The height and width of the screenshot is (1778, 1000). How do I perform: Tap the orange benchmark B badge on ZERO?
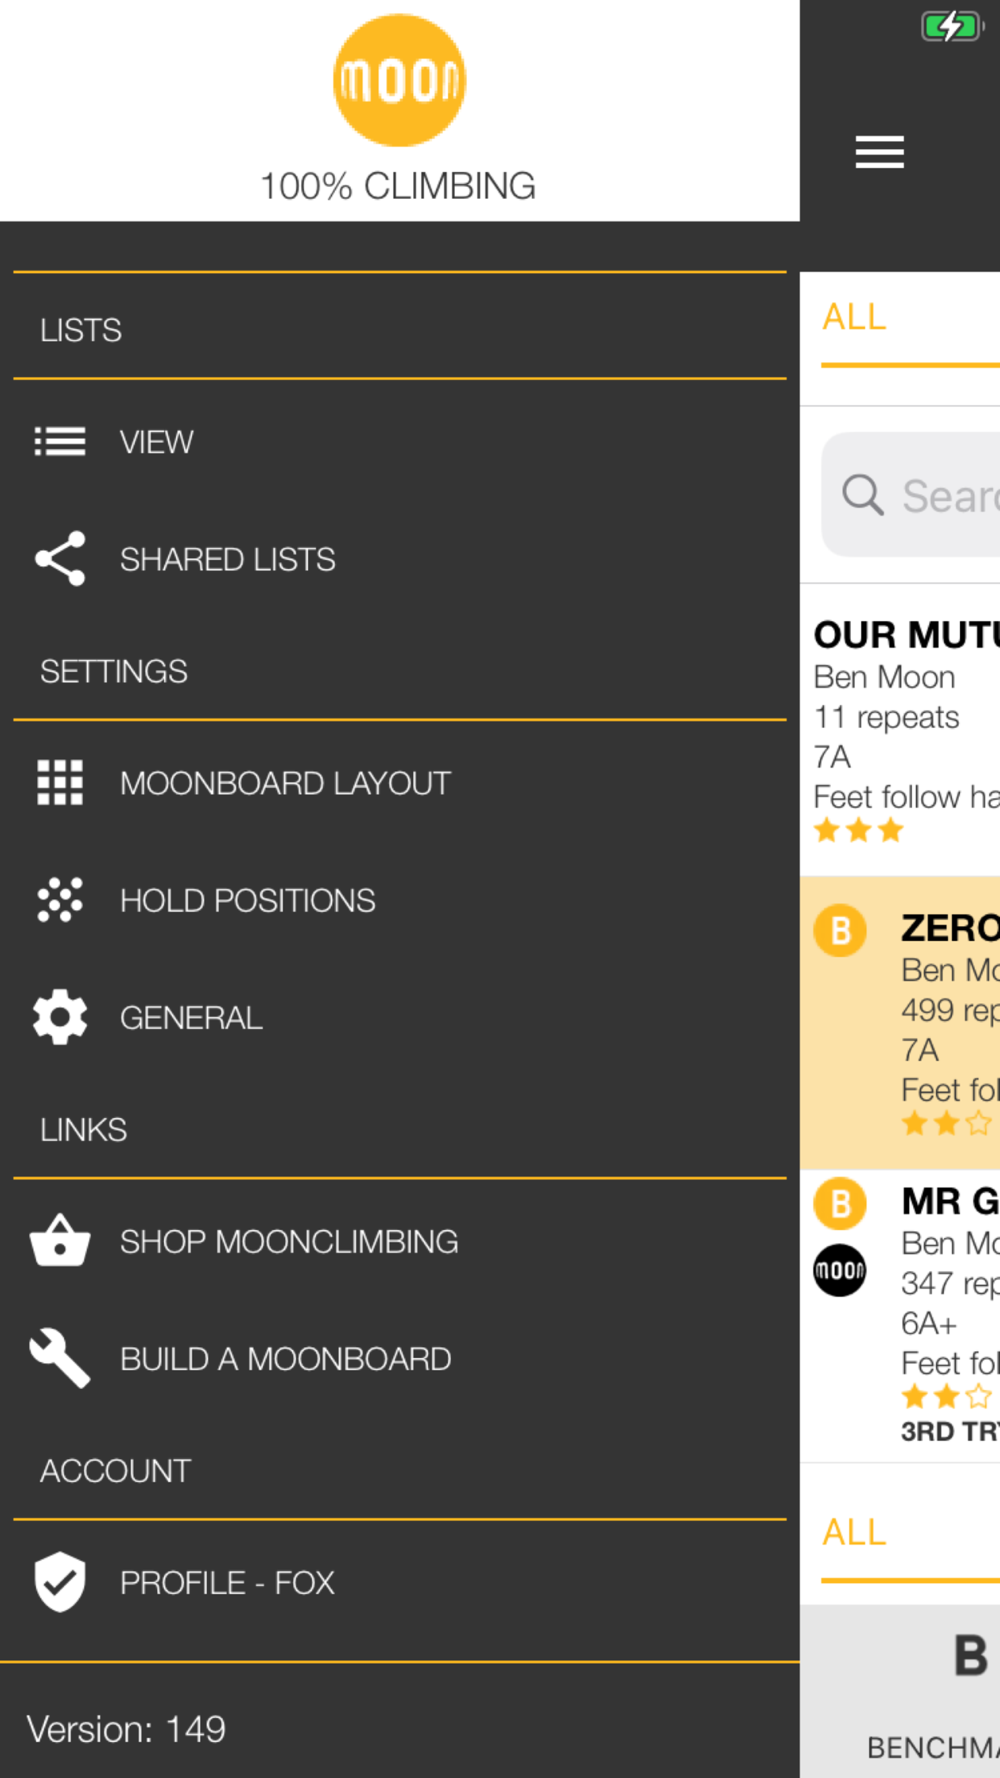[840, 930]
